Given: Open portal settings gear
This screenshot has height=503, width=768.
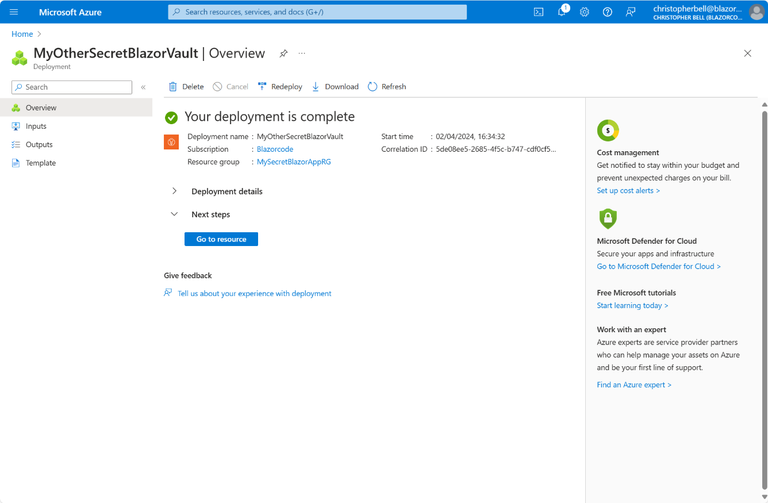Looking at the screenshot, I should (585, 12).
